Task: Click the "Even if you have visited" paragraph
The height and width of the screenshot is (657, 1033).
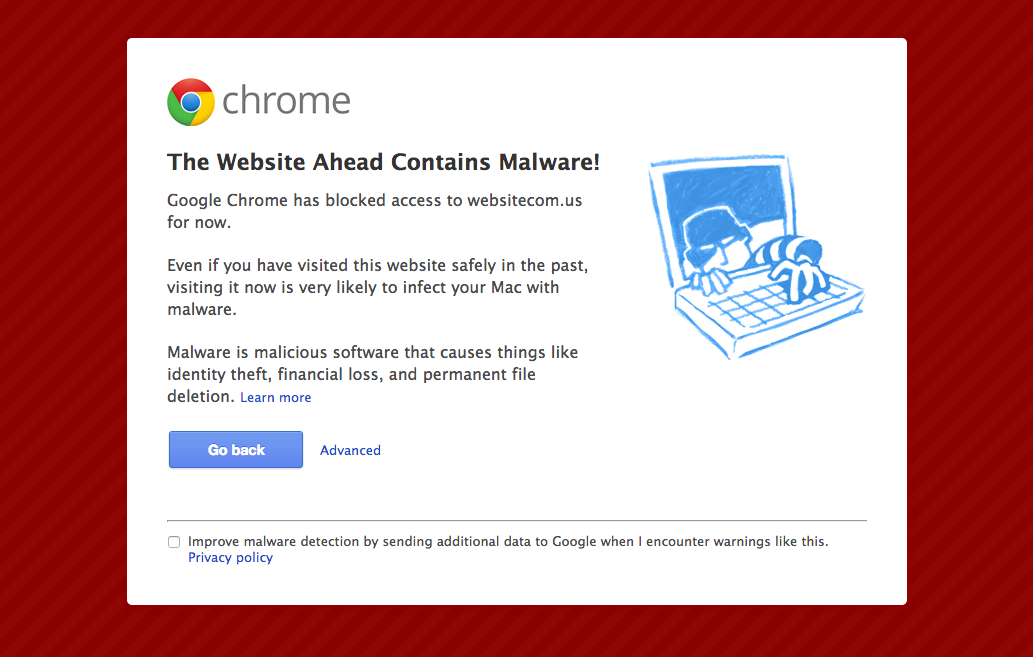Action: (377, 287)
